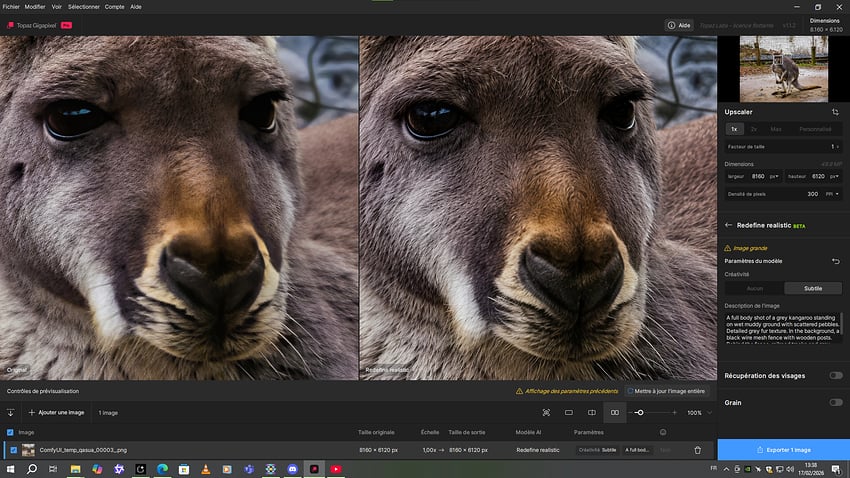Open the Fichier menu
Image resolution: width=850 pixels, height=478 pixels.
pos(11,6)
